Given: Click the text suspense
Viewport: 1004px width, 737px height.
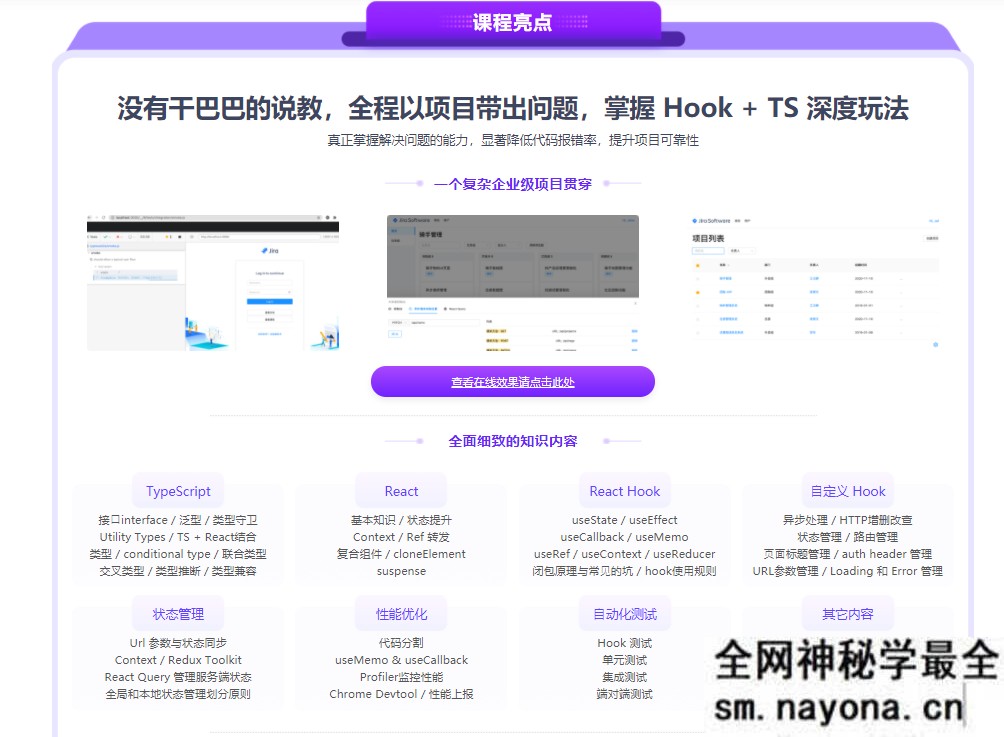Looking at the screenshot, I should (x=401, y=571).
